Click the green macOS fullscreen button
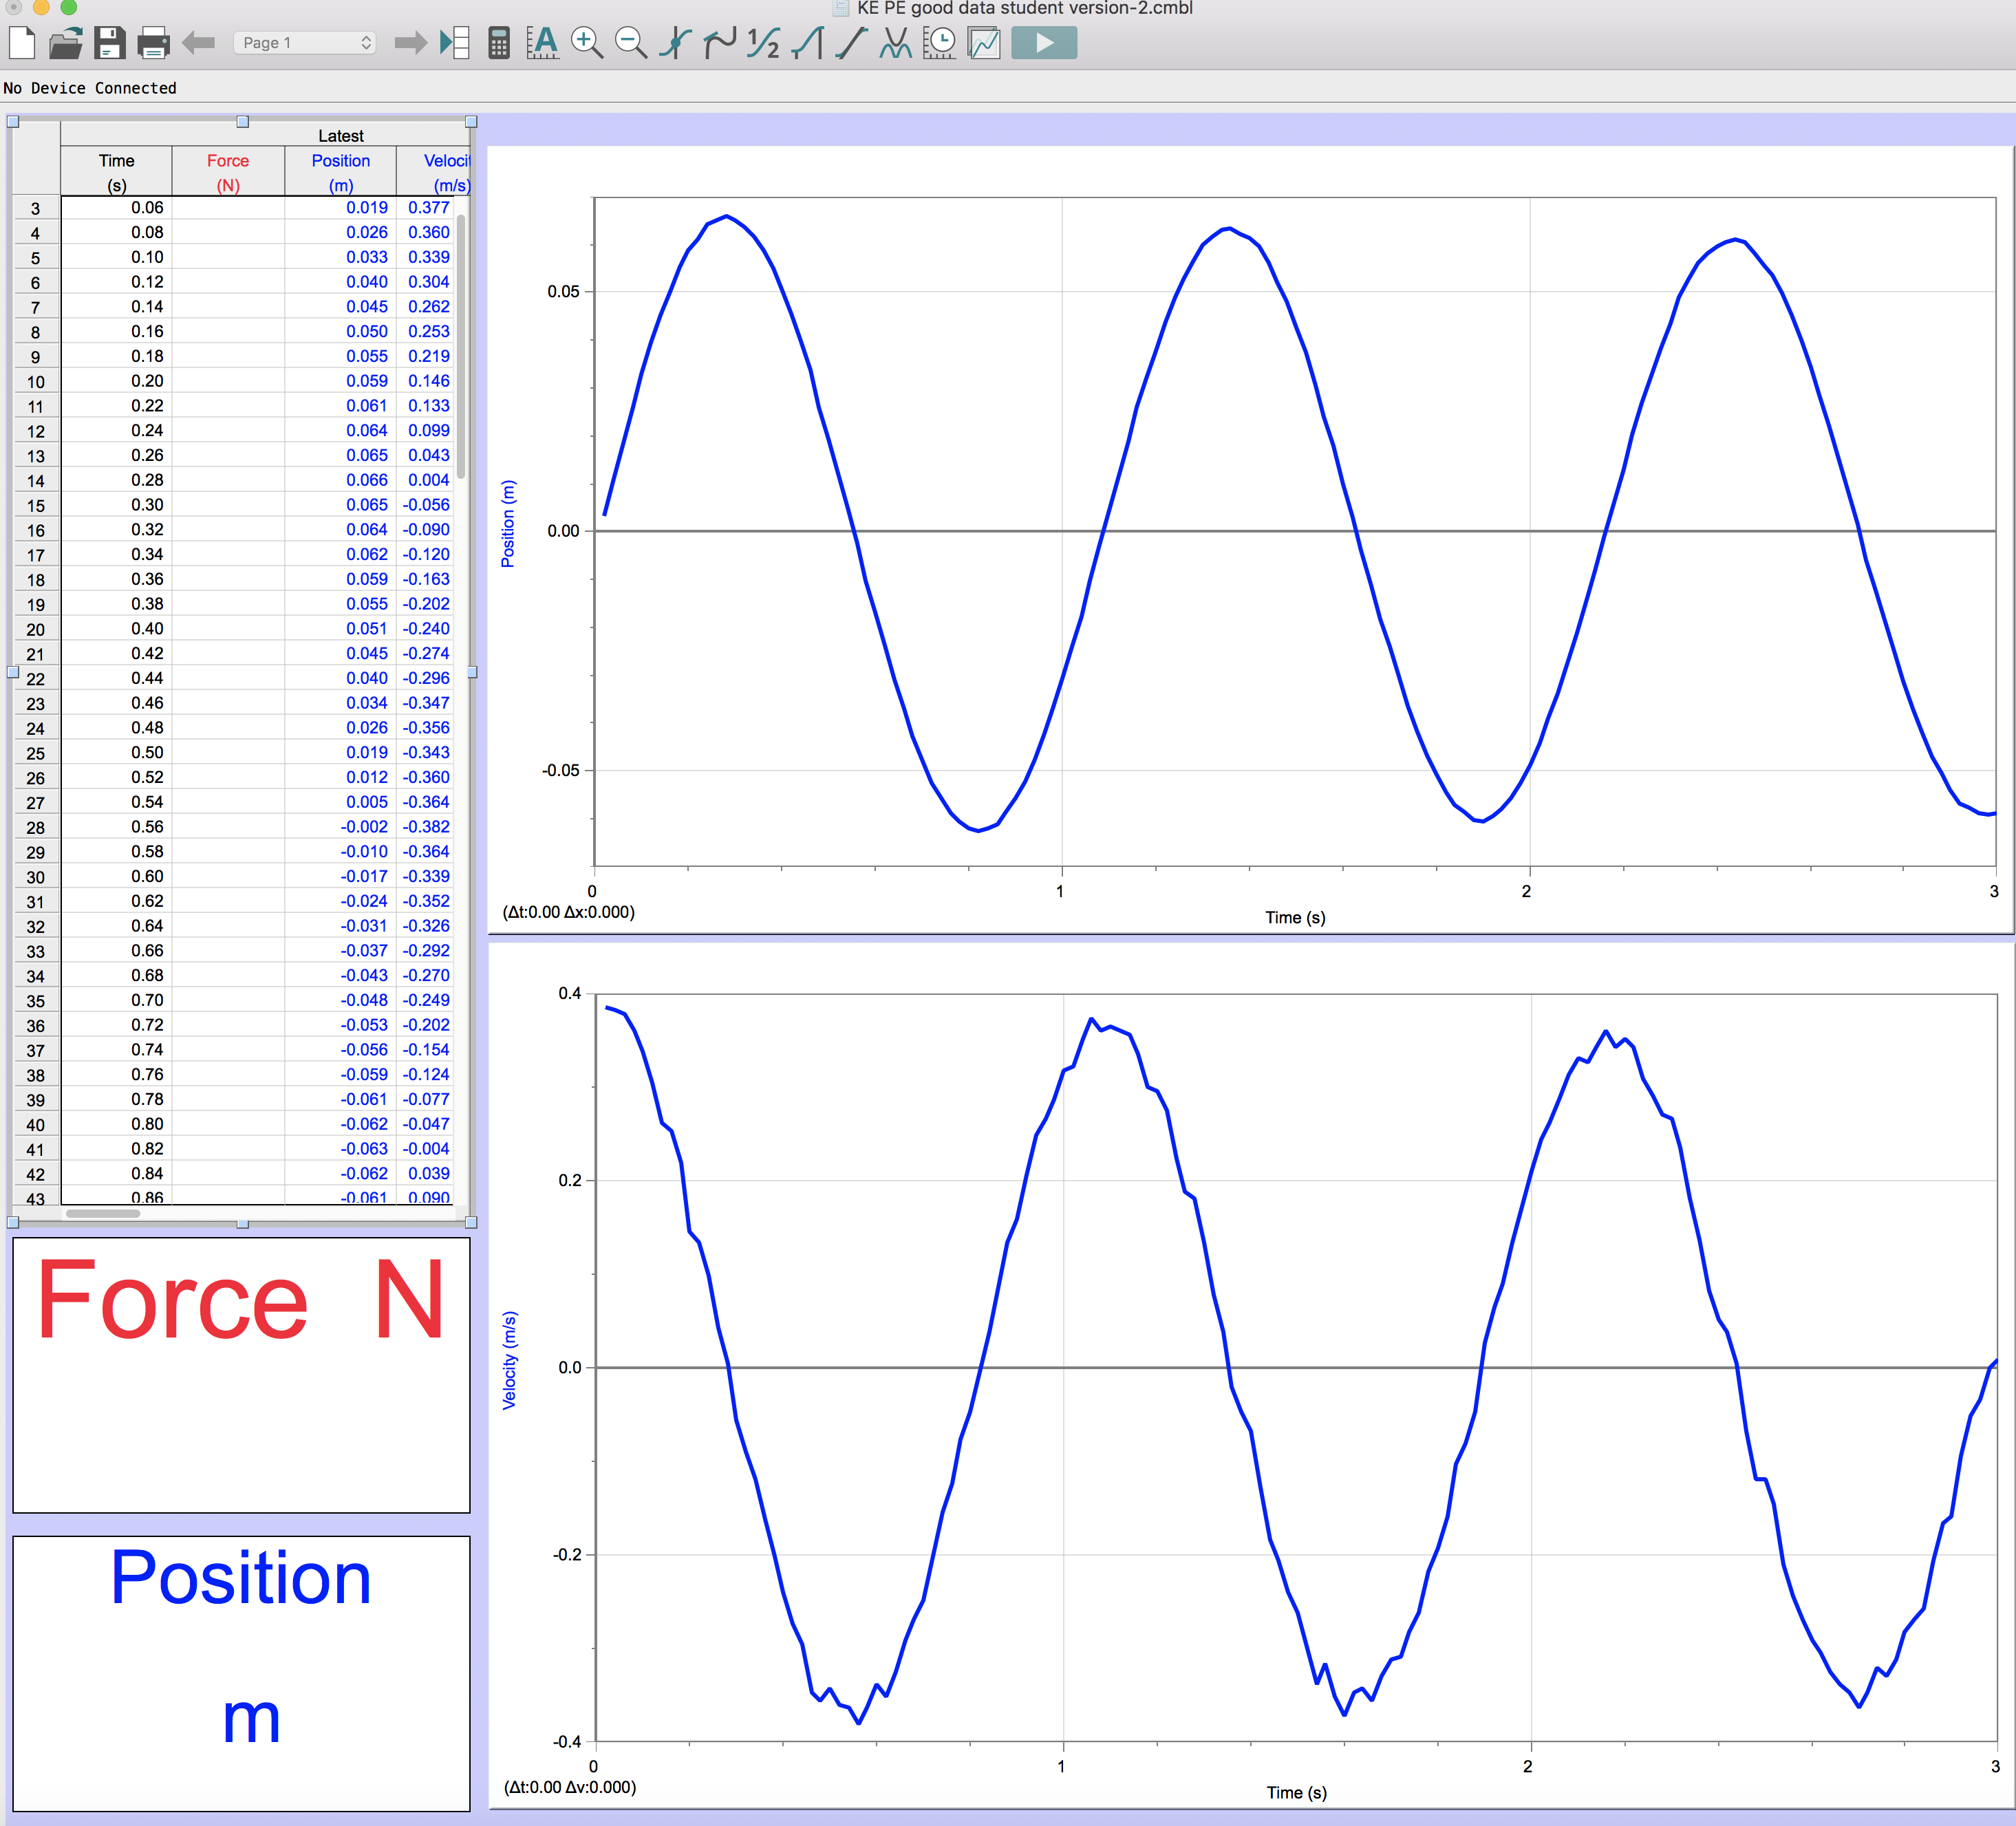2016x1826 pixels. (x=69, y=7)
